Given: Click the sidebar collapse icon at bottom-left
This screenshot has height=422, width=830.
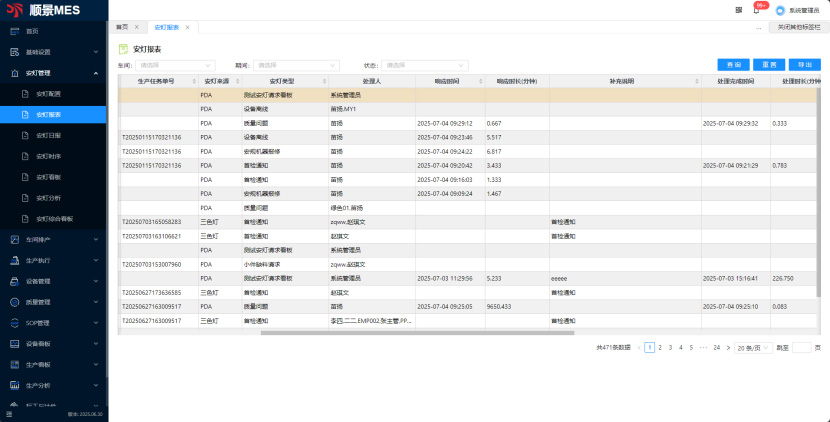Looking at the screenshot, I should click(x=9, y=413).
